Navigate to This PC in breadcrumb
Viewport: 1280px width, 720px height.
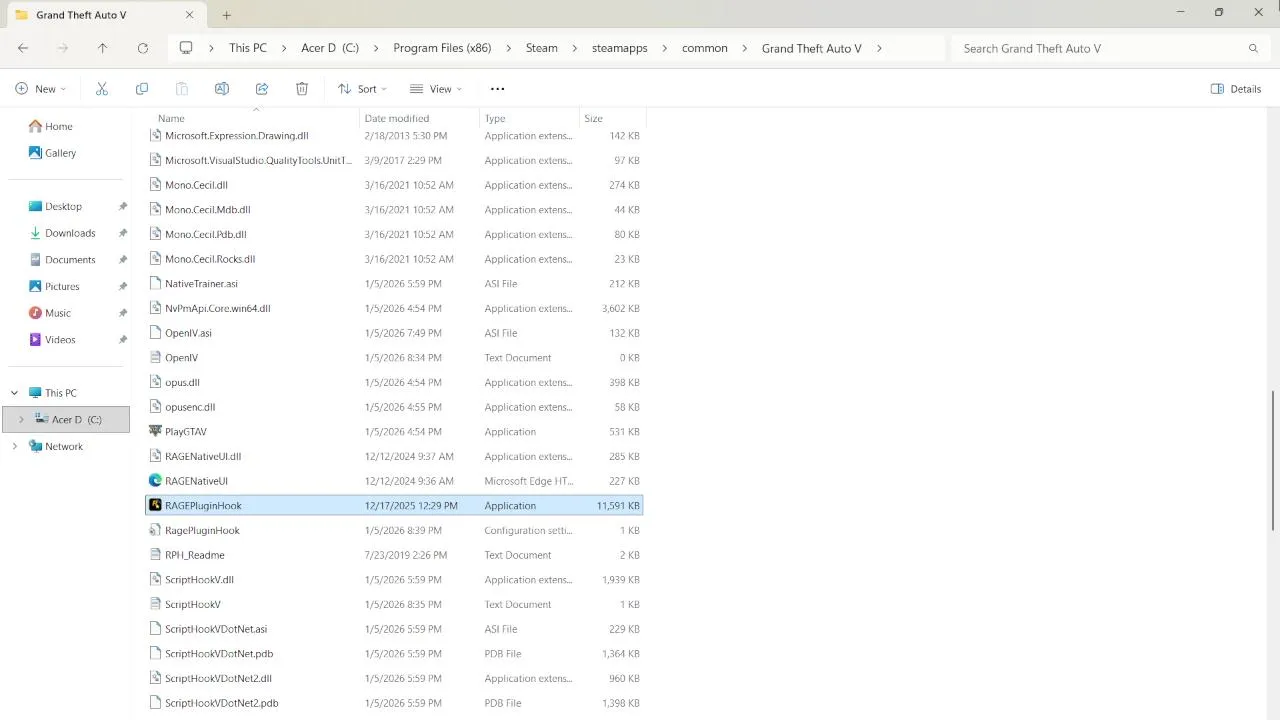248,48
